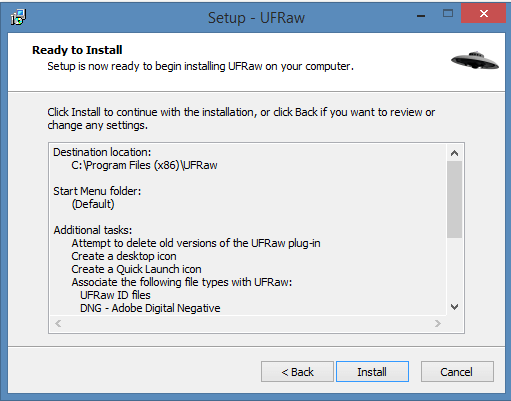Click the setup installer icon in title bar
This screenshot has width=511, height=401.
point(18,17)
